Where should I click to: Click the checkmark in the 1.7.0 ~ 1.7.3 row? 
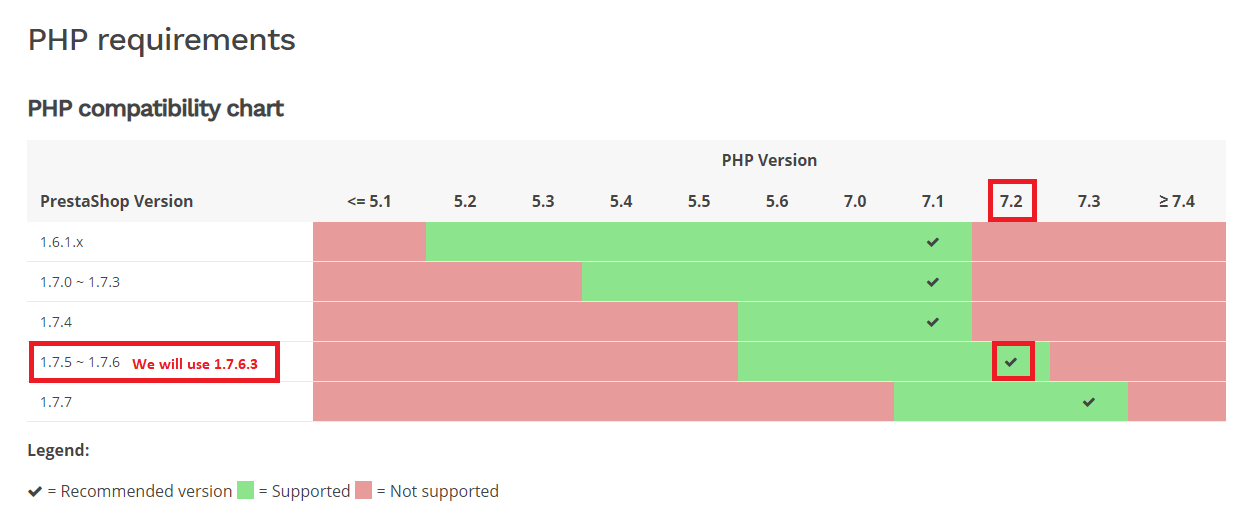933,282
